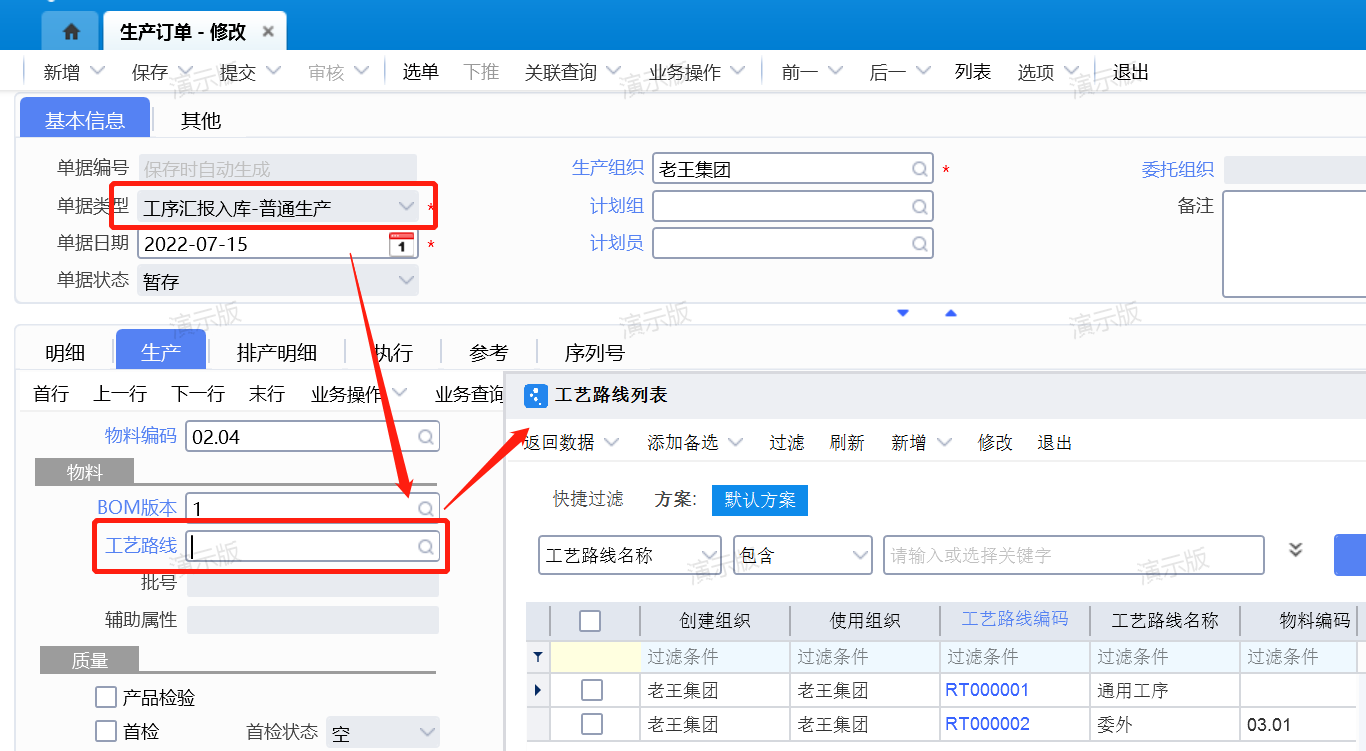Viewport: 1366px width, 751px height.
Task: Click the grid filter funnel icon
Action: click(538, 657)
